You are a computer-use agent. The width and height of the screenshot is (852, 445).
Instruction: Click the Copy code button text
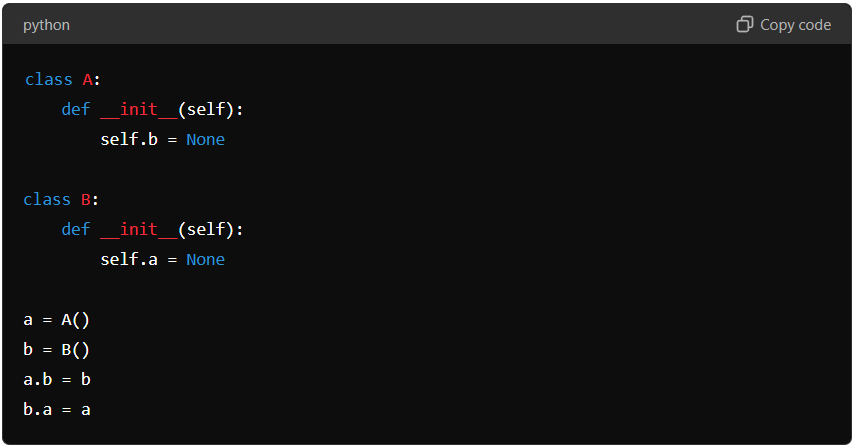[795, 25]
